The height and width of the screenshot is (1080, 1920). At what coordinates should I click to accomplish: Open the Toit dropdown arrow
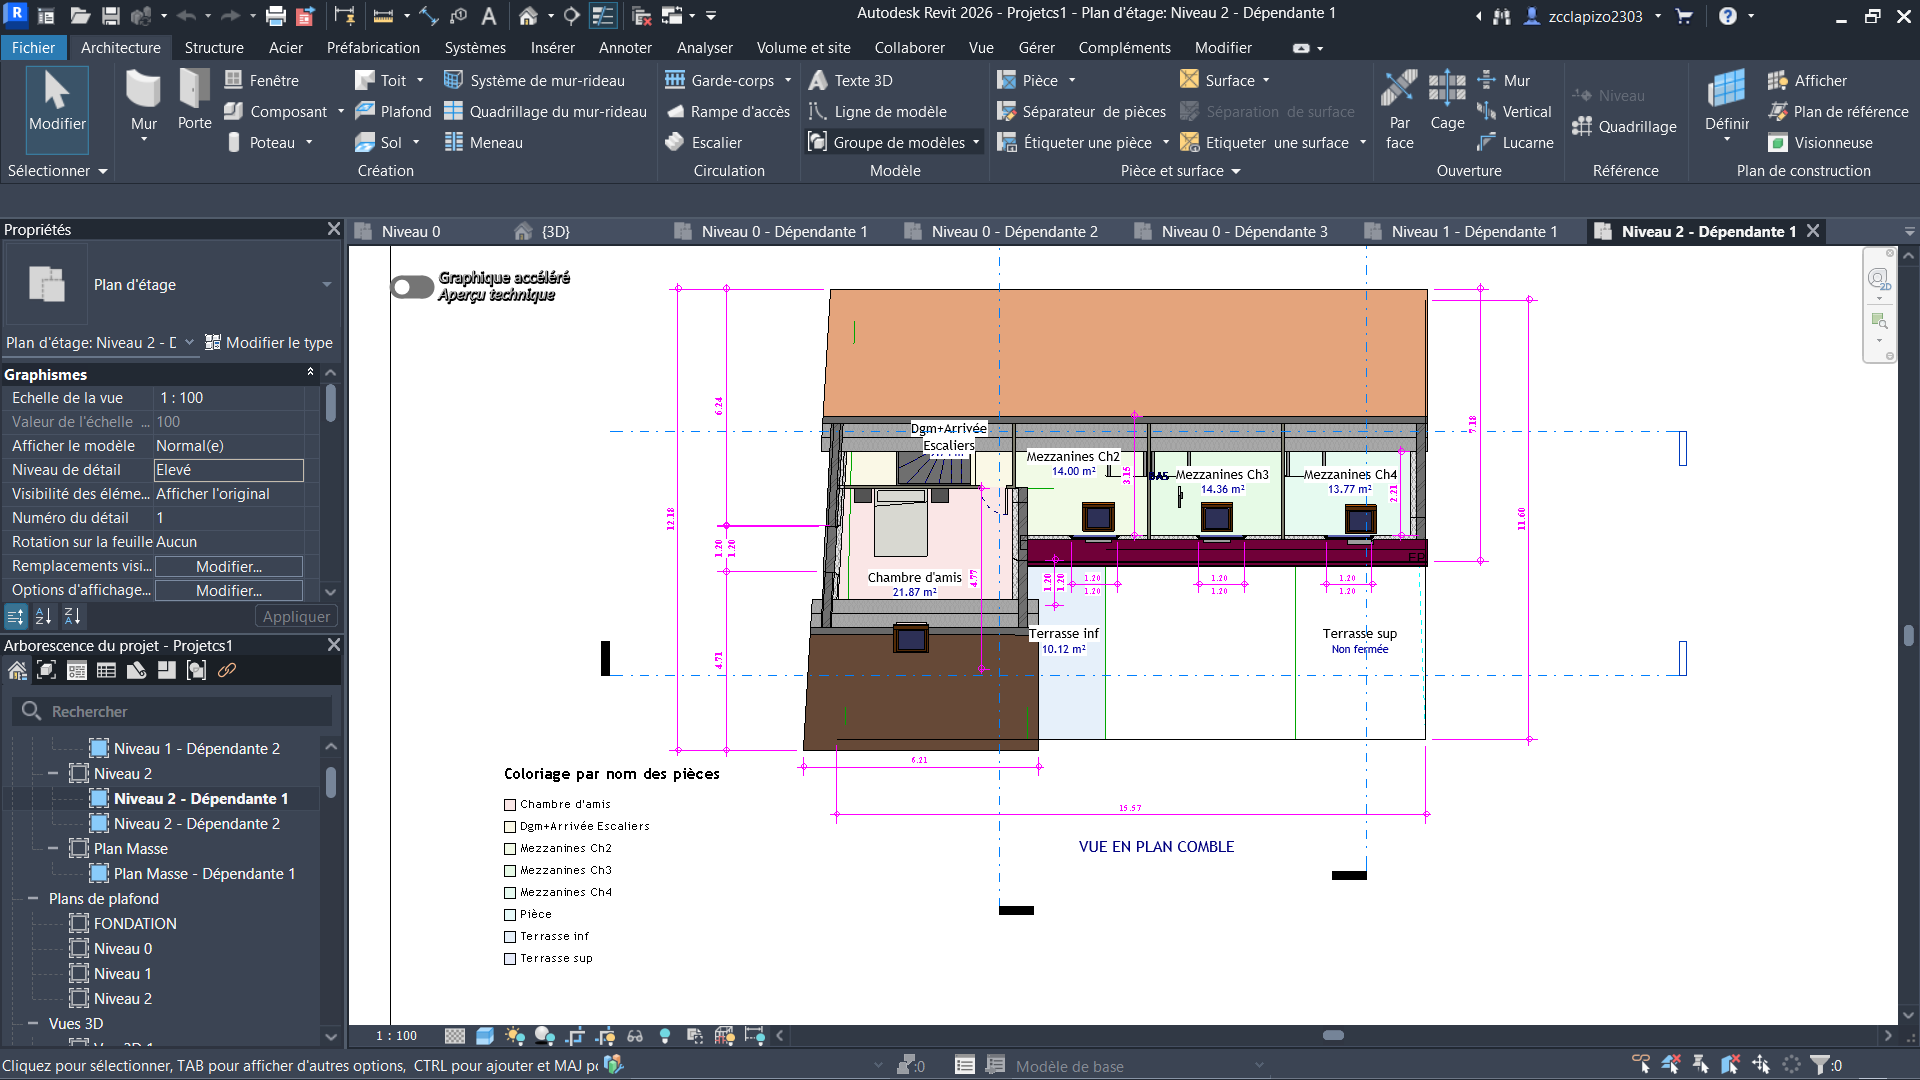tap(420, 81)
